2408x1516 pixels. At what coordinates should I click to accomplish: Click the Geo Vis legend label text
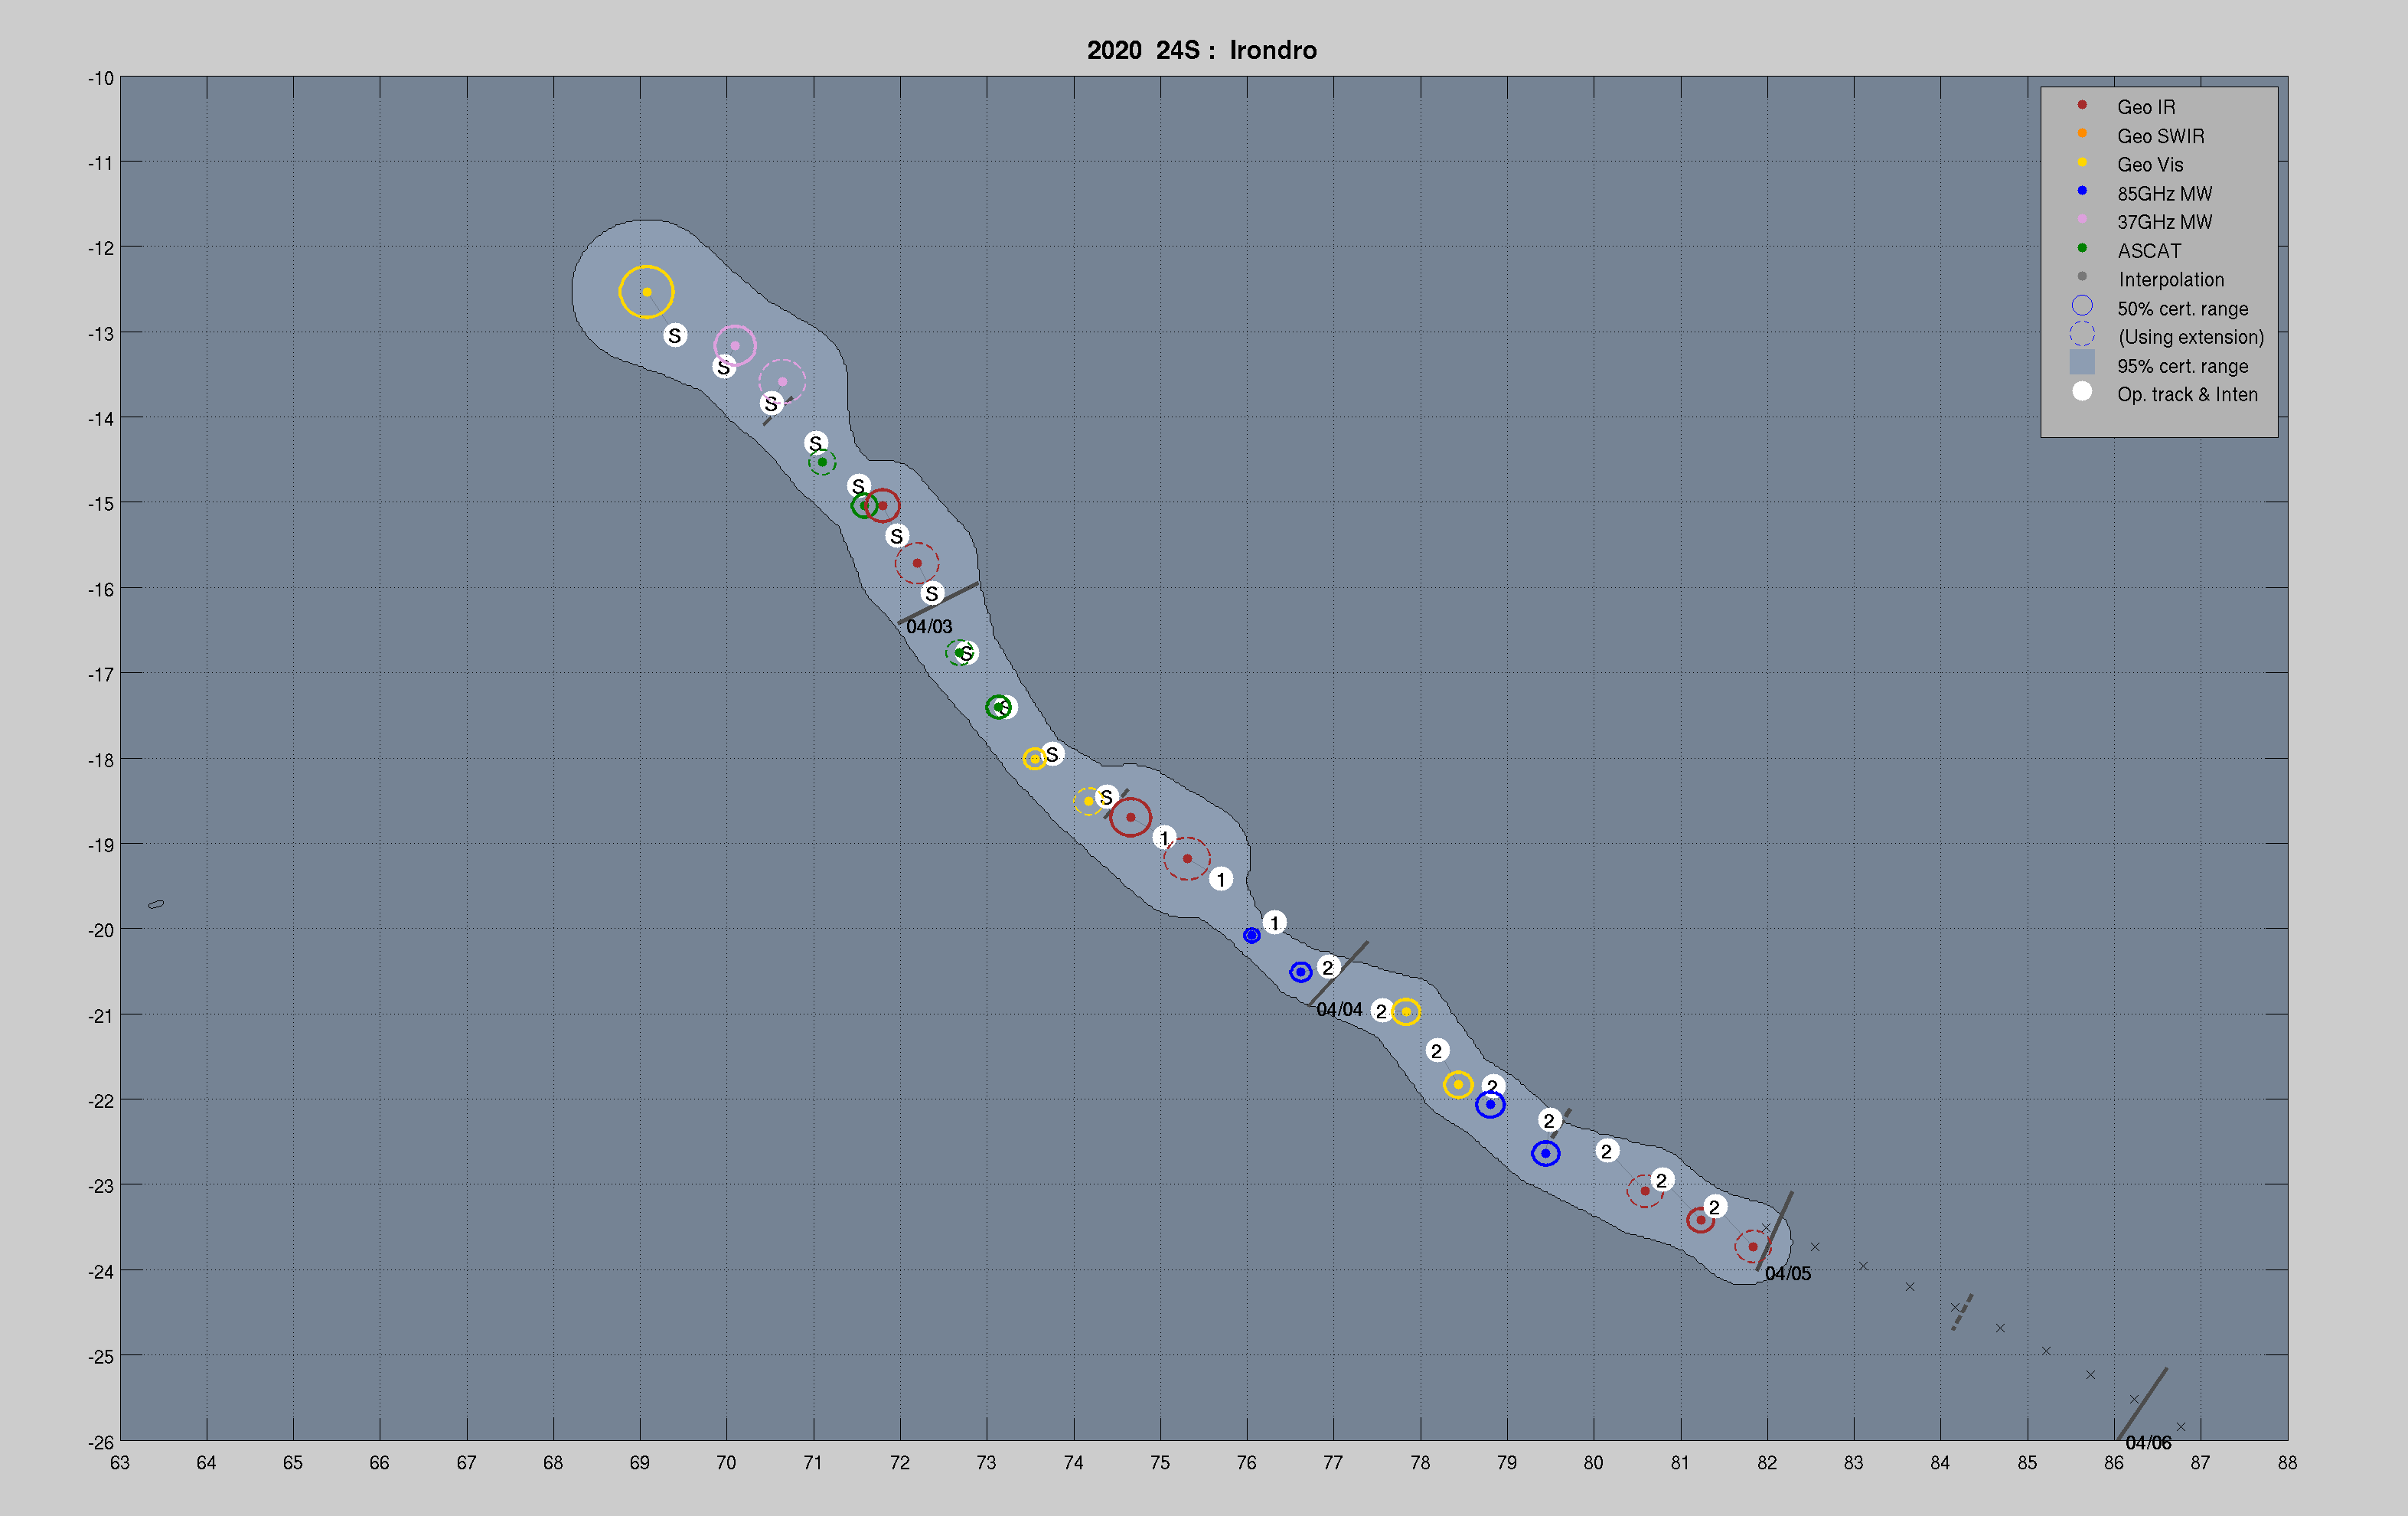tap(2150, 165)
